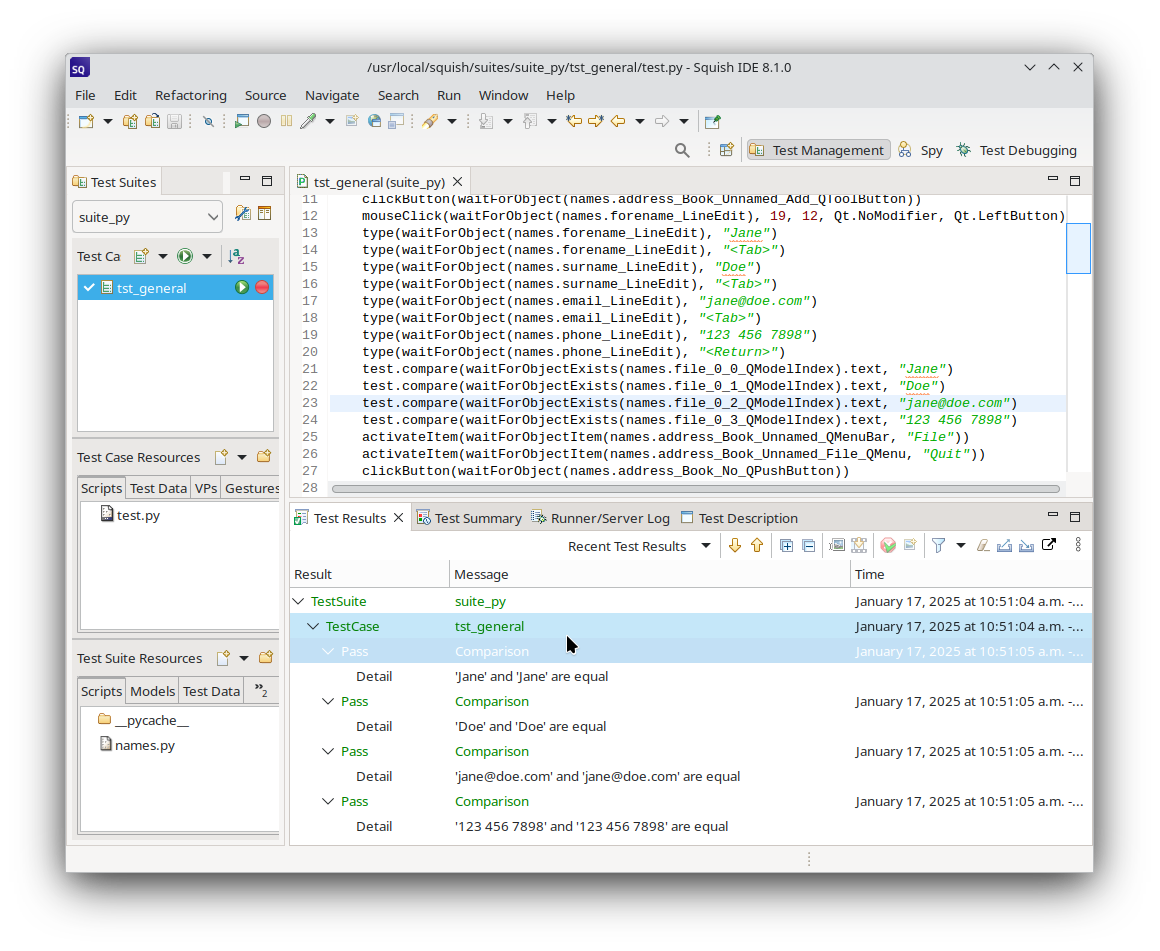The image size is (1160, 951).
Task: Open the suite_py test suite dropdown
Action: point(147,217)
